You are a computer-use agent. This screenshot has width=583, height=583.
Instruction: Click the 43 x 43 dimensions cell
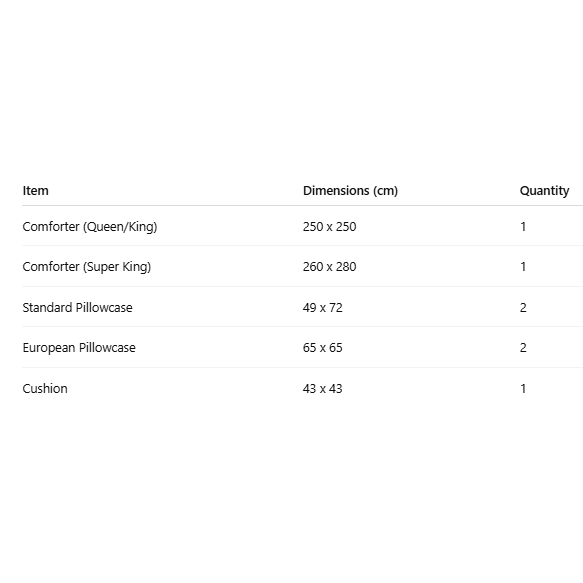click(322, 389)
